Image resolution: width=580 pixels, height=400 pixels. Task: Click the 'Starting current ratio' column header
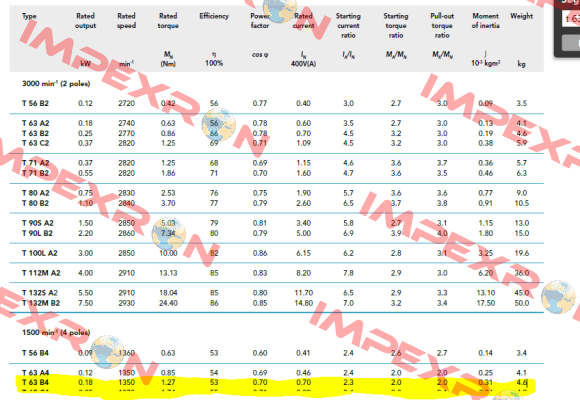point(348,26)
